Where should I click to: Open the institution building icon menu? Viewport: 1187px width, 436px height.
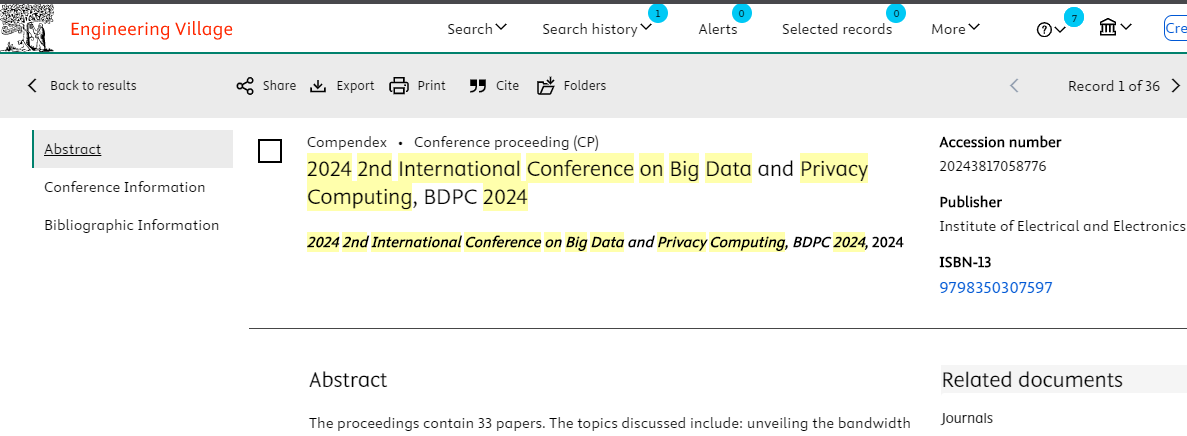pyautogui.click(x=1115, y=29)
